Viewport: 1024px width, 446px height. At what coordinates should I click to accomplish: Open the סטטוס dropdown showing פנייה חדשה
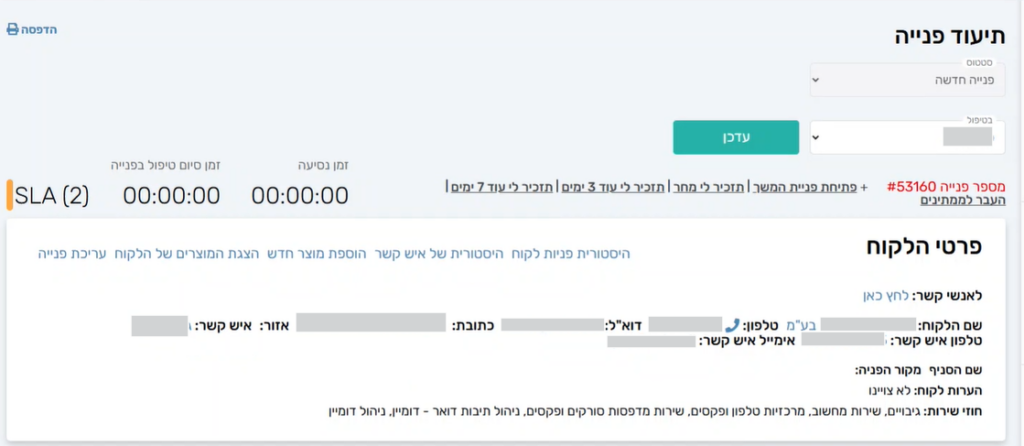[907, 80]
